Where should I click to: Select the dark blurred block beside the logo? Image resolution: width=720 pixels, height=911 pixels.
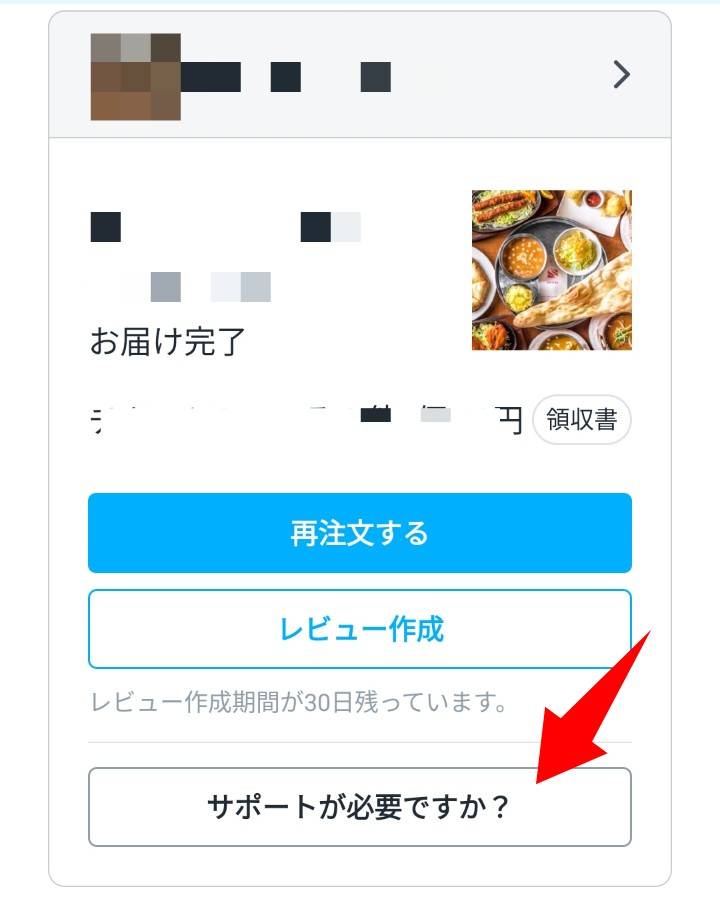click(210, 77)
